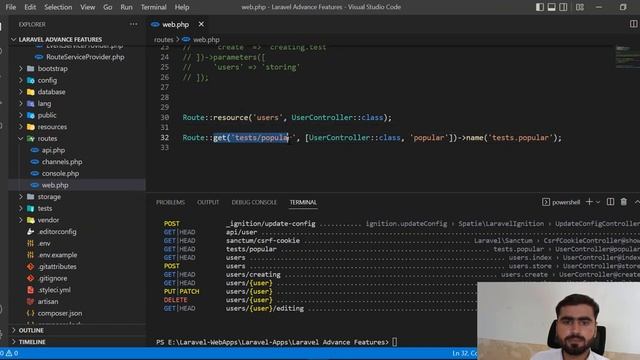Screen dimensions: 640x360
Task: Open api.php in routes
Action: click(53, 150)
